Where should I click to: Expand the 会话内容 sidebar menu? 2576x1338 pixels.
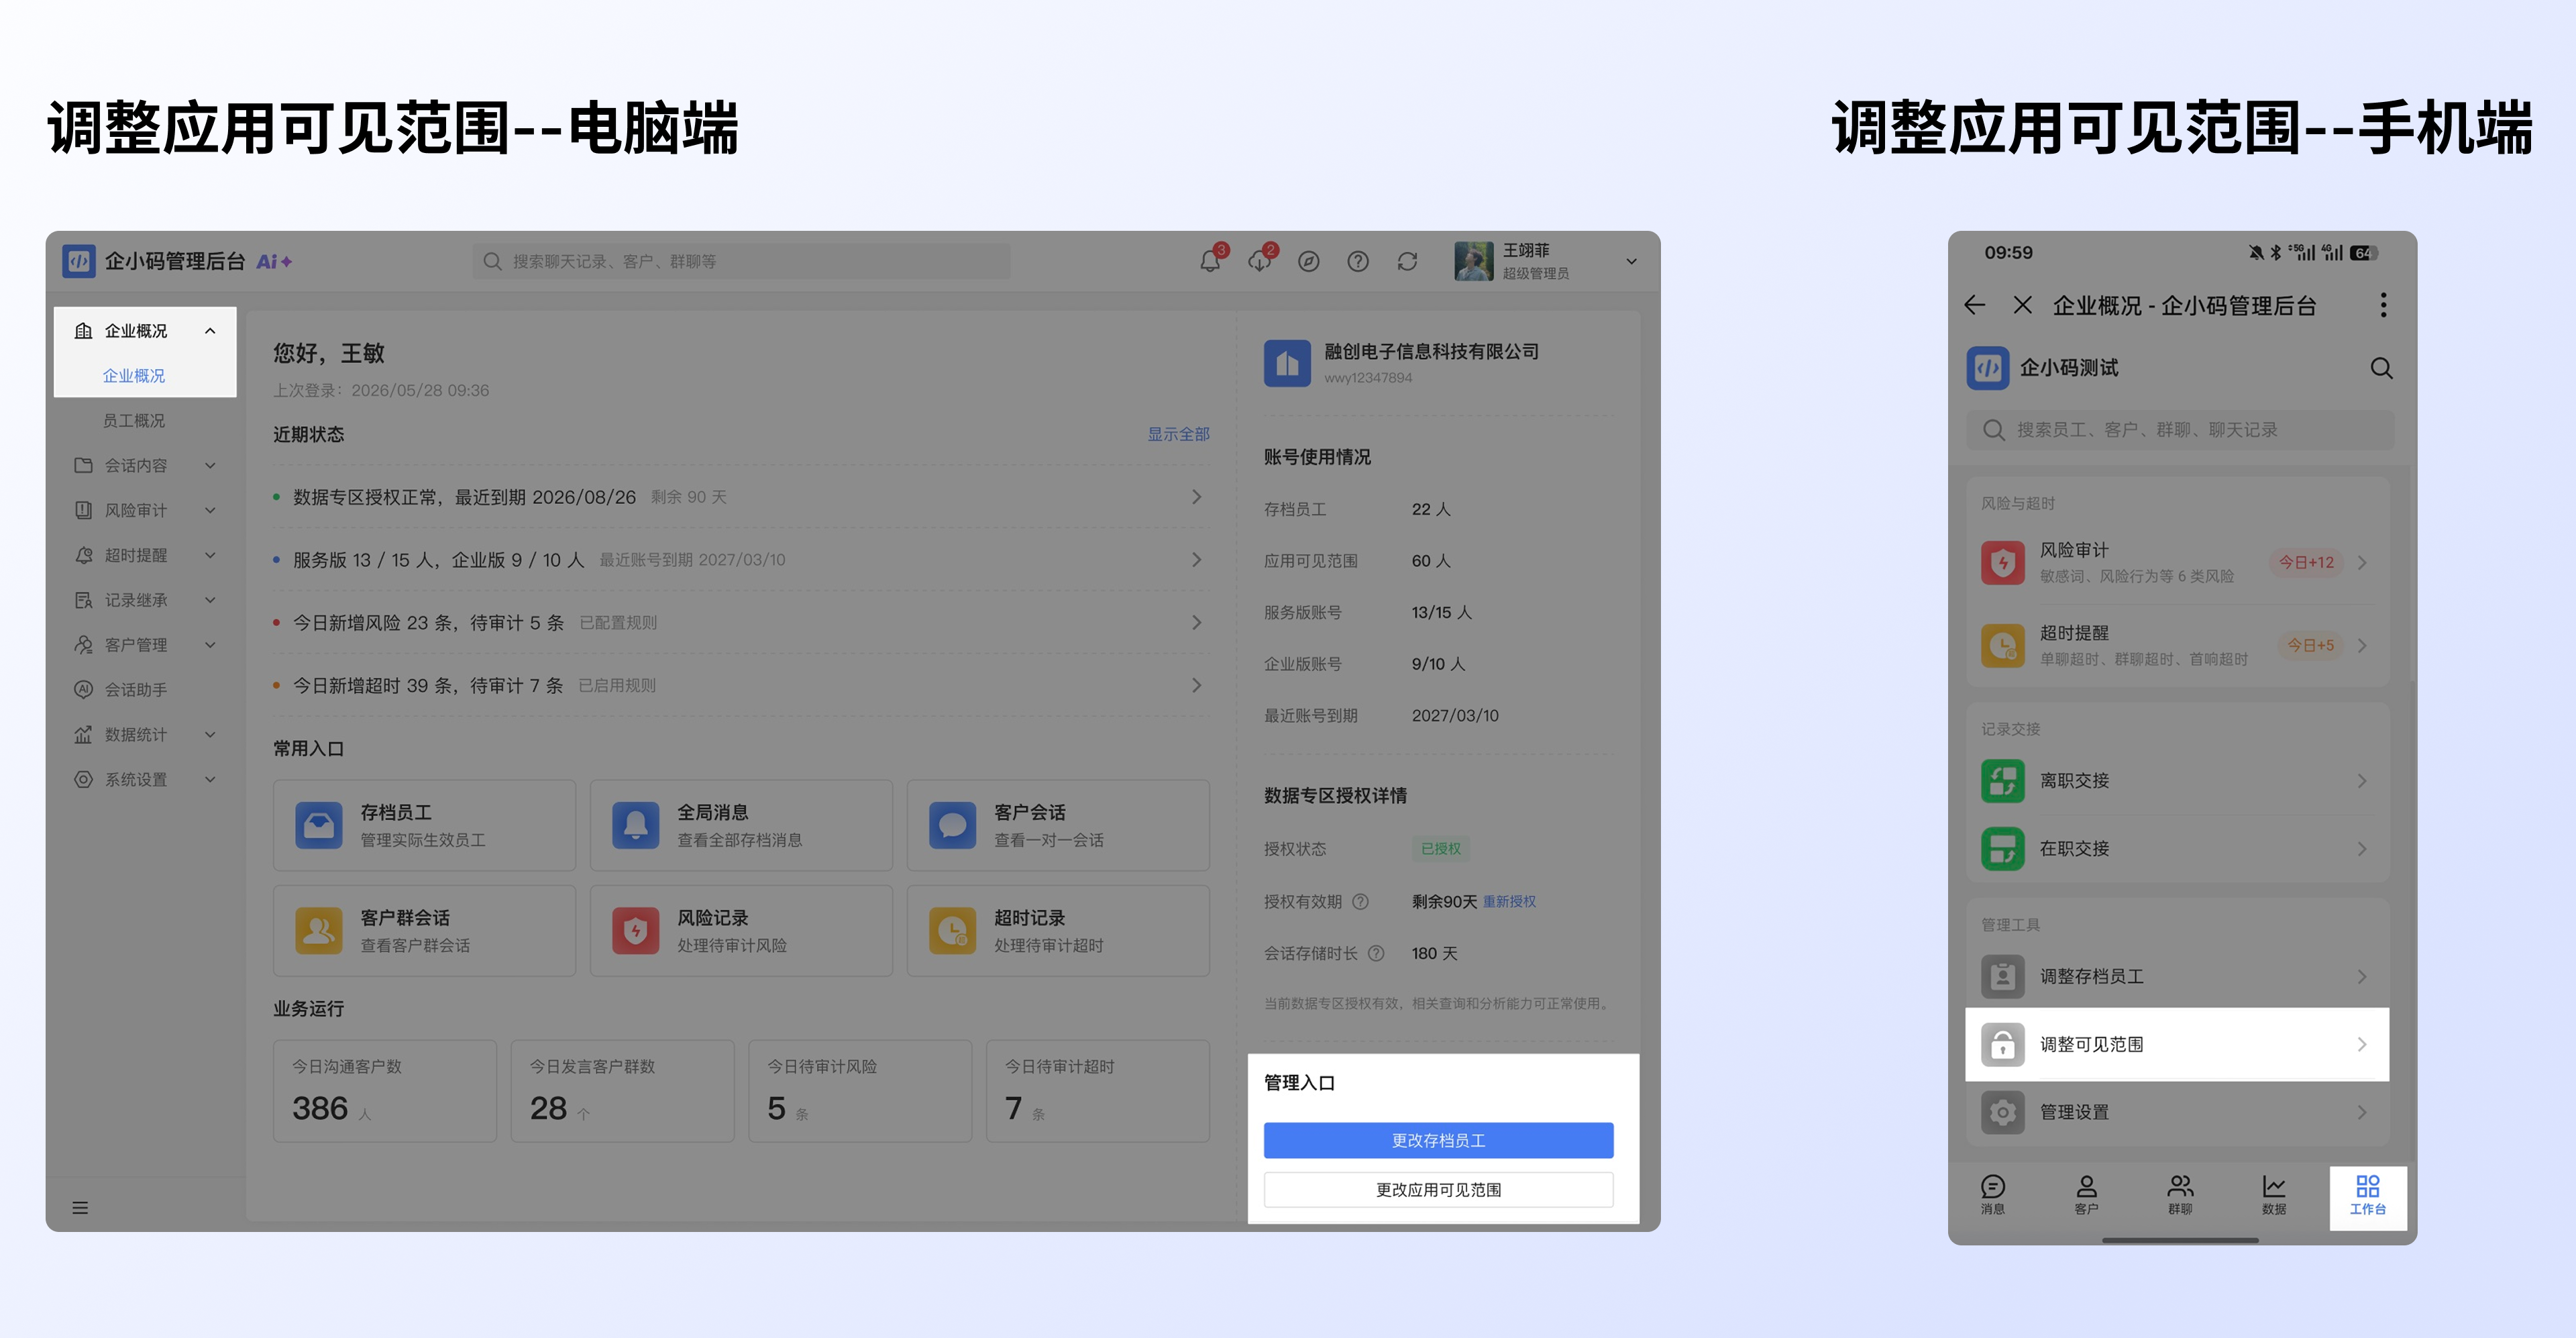point(210,465)
